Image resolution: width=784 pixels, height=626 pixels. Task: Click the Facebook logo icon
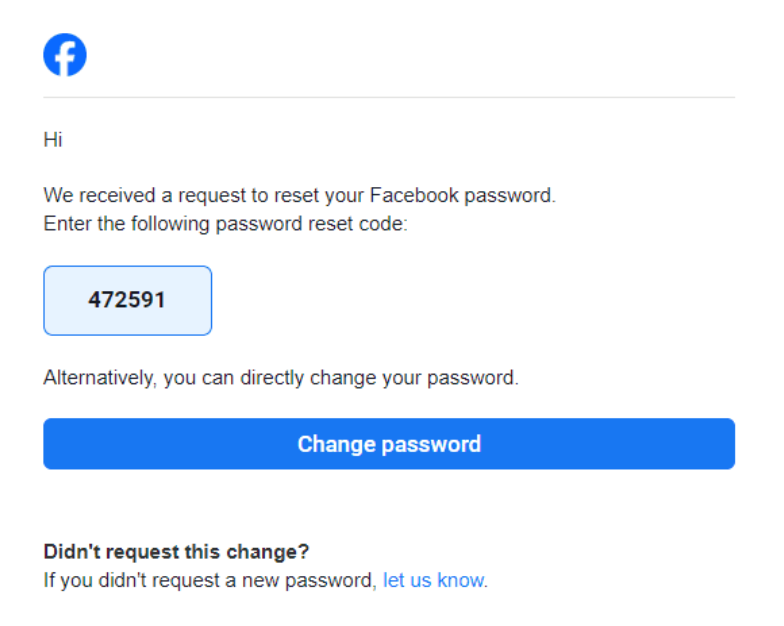(x=65, y=55)
